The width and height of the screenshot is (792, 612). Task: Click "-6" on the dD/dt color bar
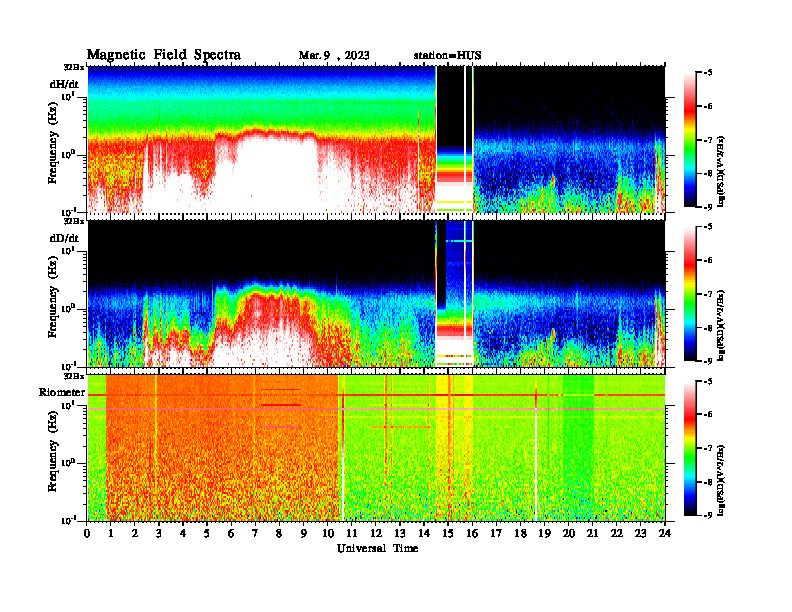[x=708, y=260]
